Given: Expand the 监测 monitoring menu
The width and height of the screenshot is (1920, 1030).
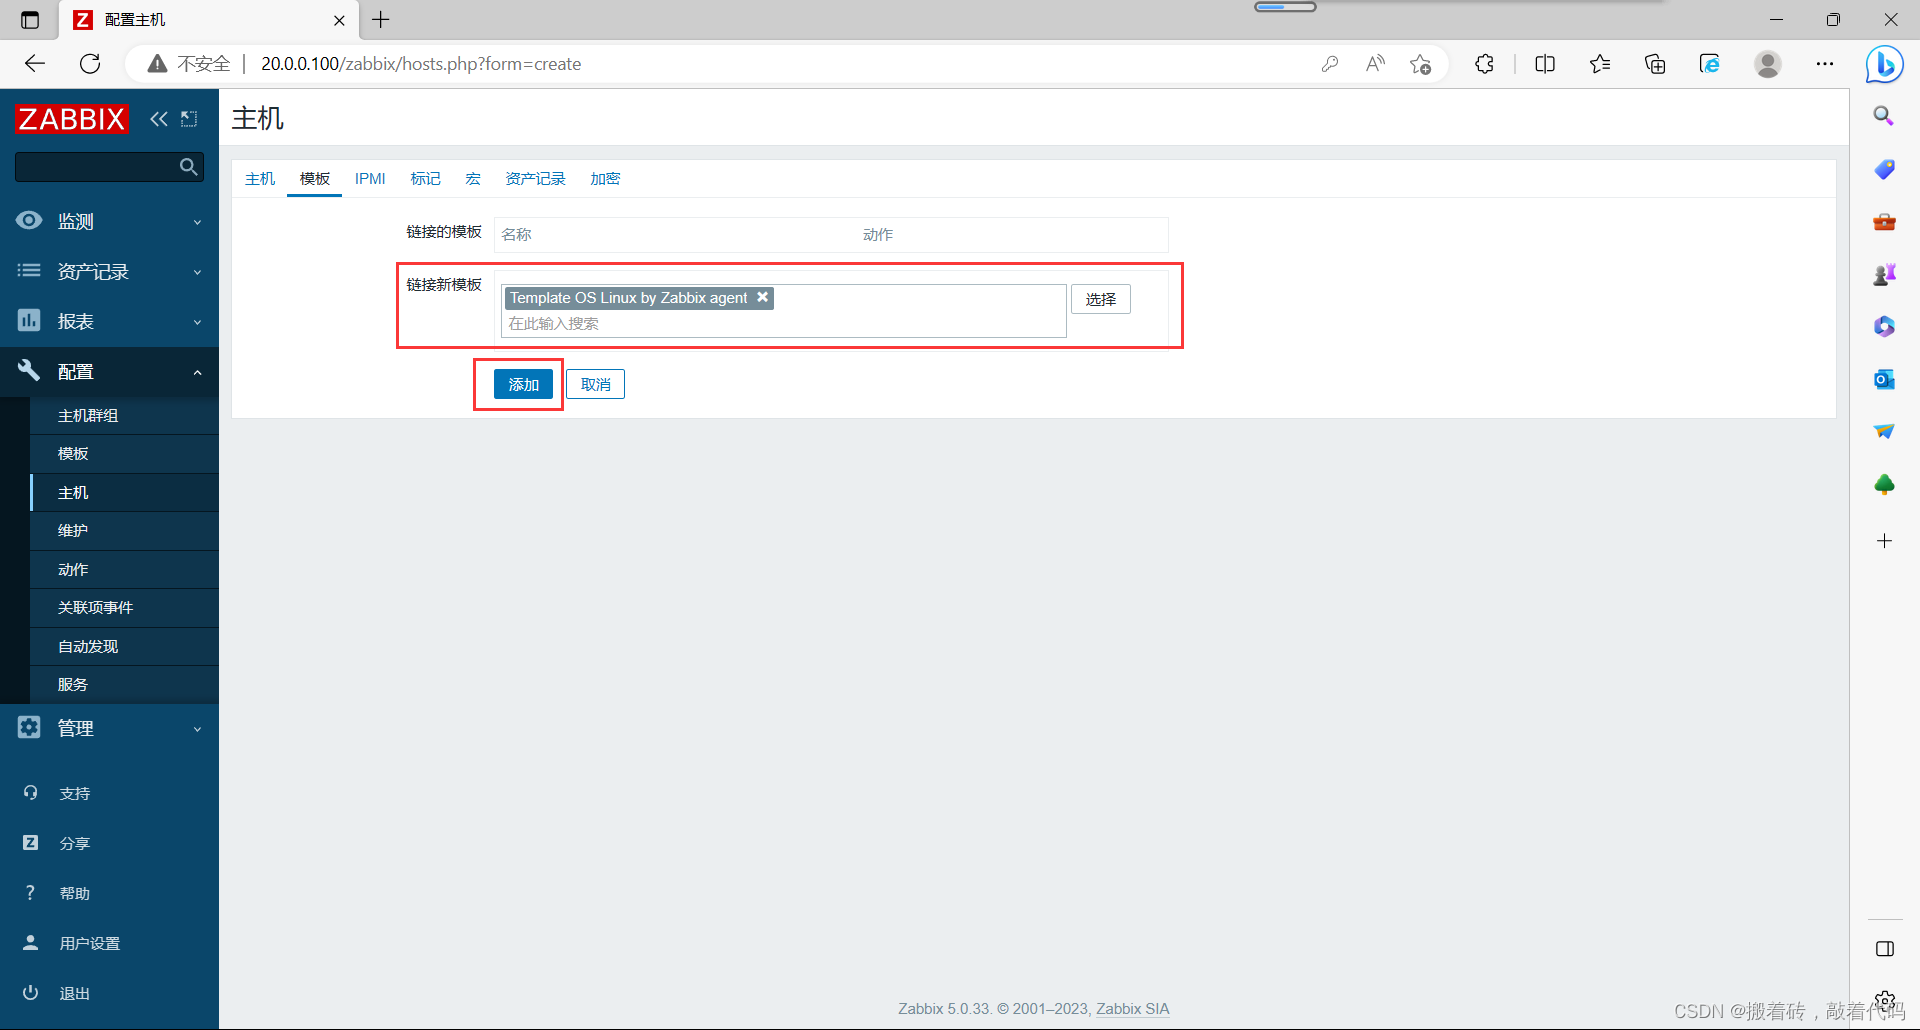Looking at the screenshot, I should pyautogui.click(x=109, y=221).
